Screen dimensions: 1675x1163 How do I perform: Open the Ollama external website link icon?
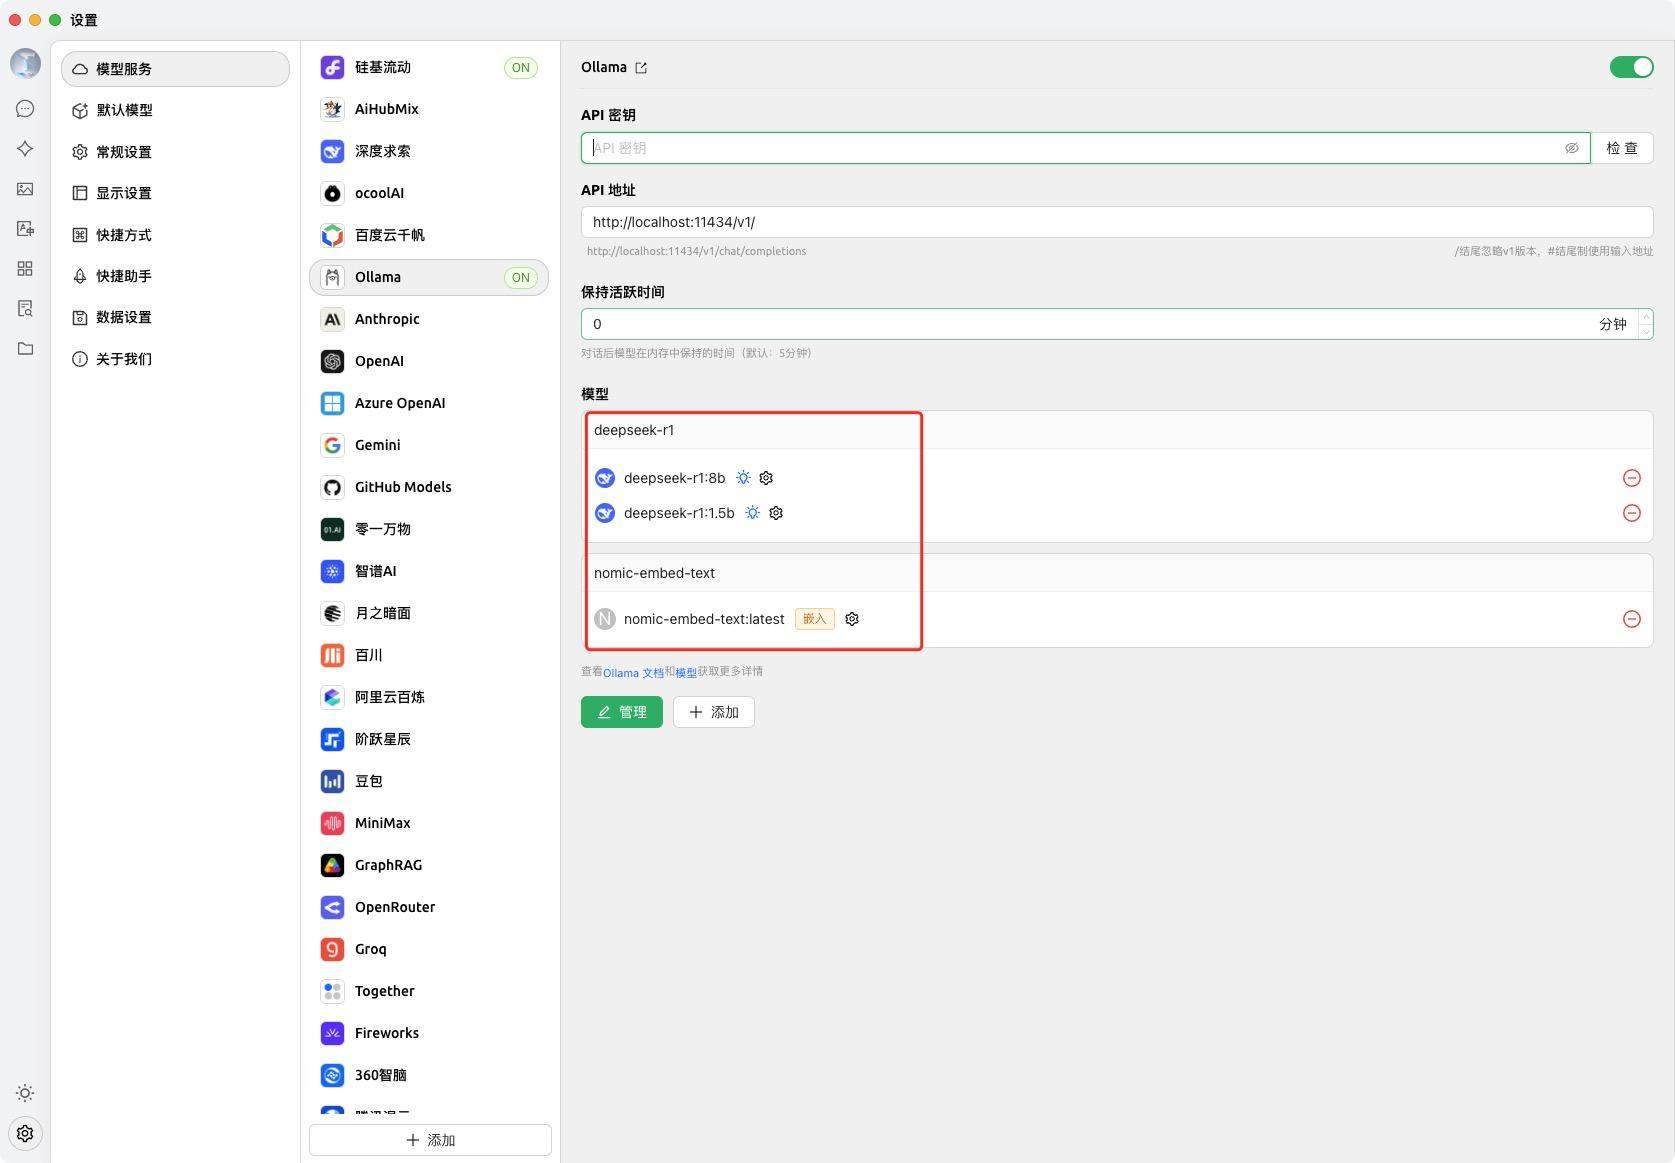coord(641,68)
